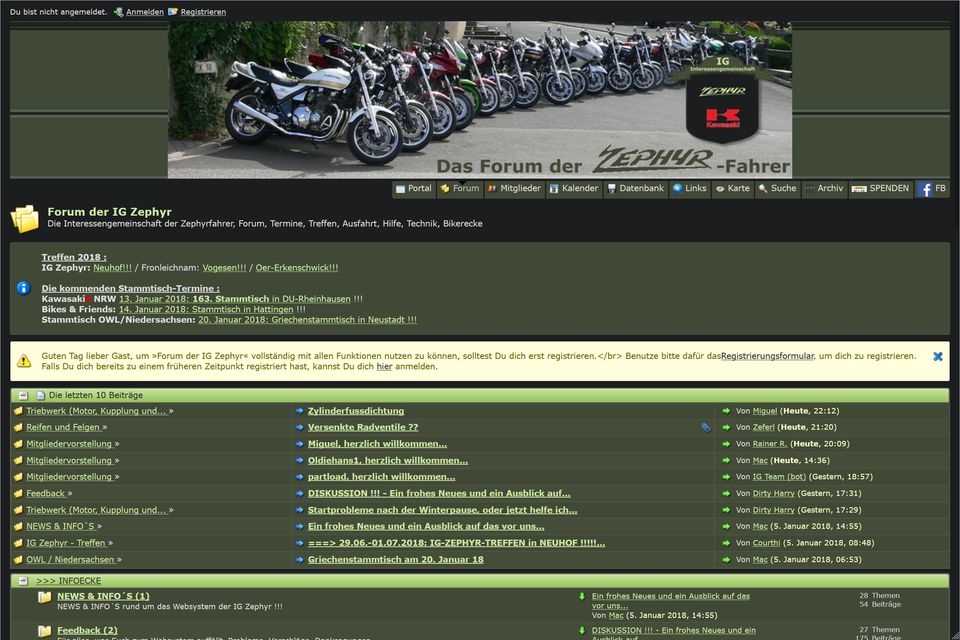Click the NEWS & INFO´S forum folder icon
Screen dimensions: 960x640
coord(44,597)
